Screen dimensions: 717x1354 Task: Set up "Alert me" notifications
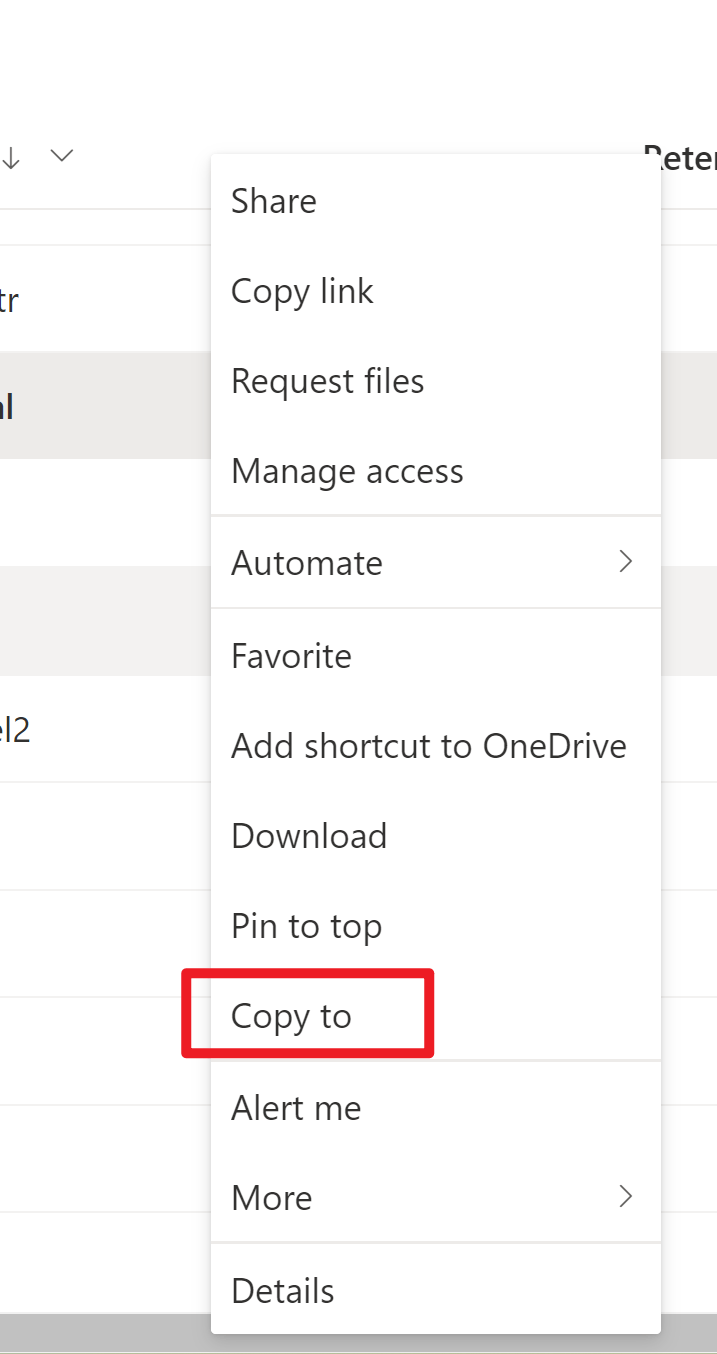point(296,1107)
